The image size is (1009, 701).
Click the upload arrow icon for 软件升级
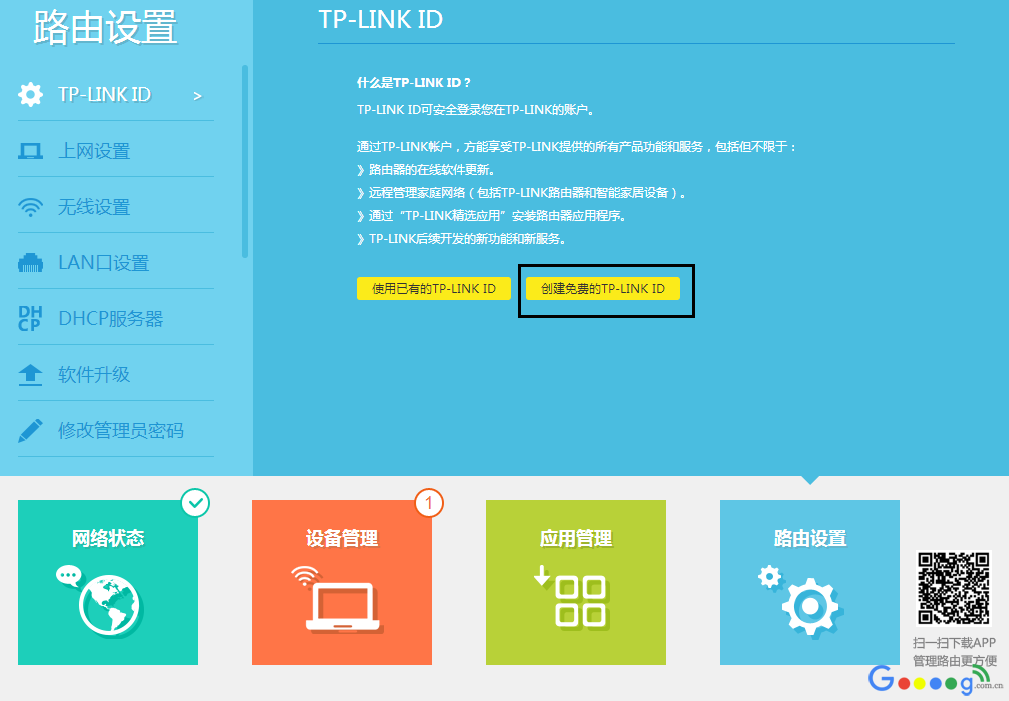(x=31, y=372)
